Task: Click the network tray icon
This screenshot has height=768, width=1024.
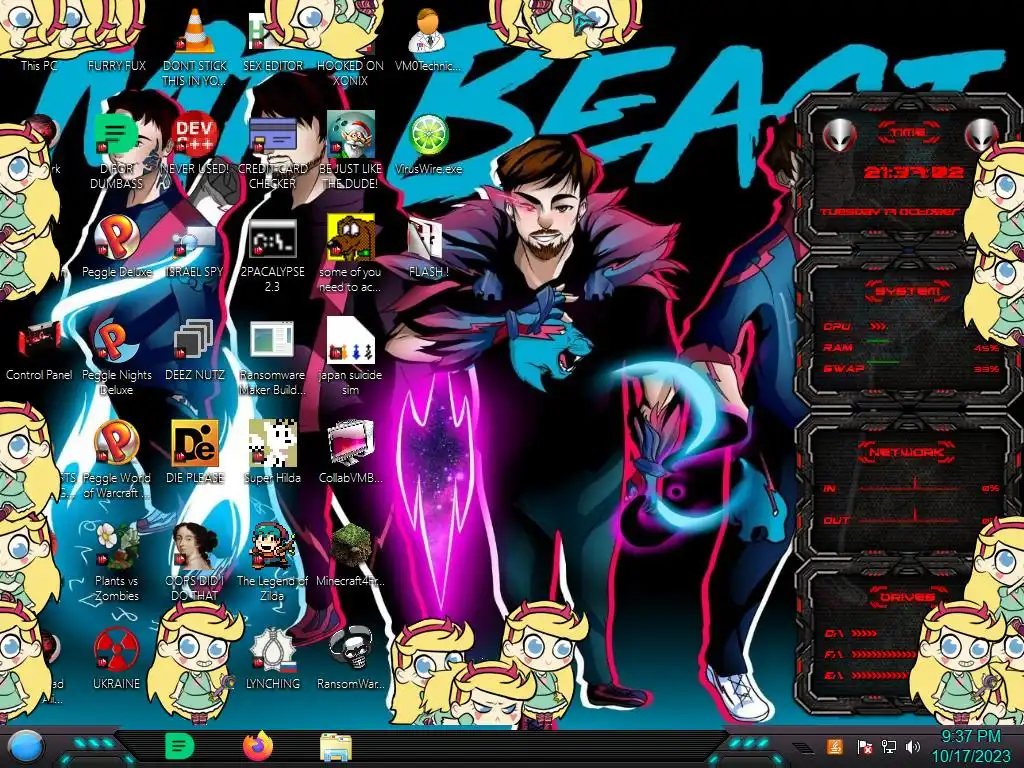Action: click(x=888, y=747)
